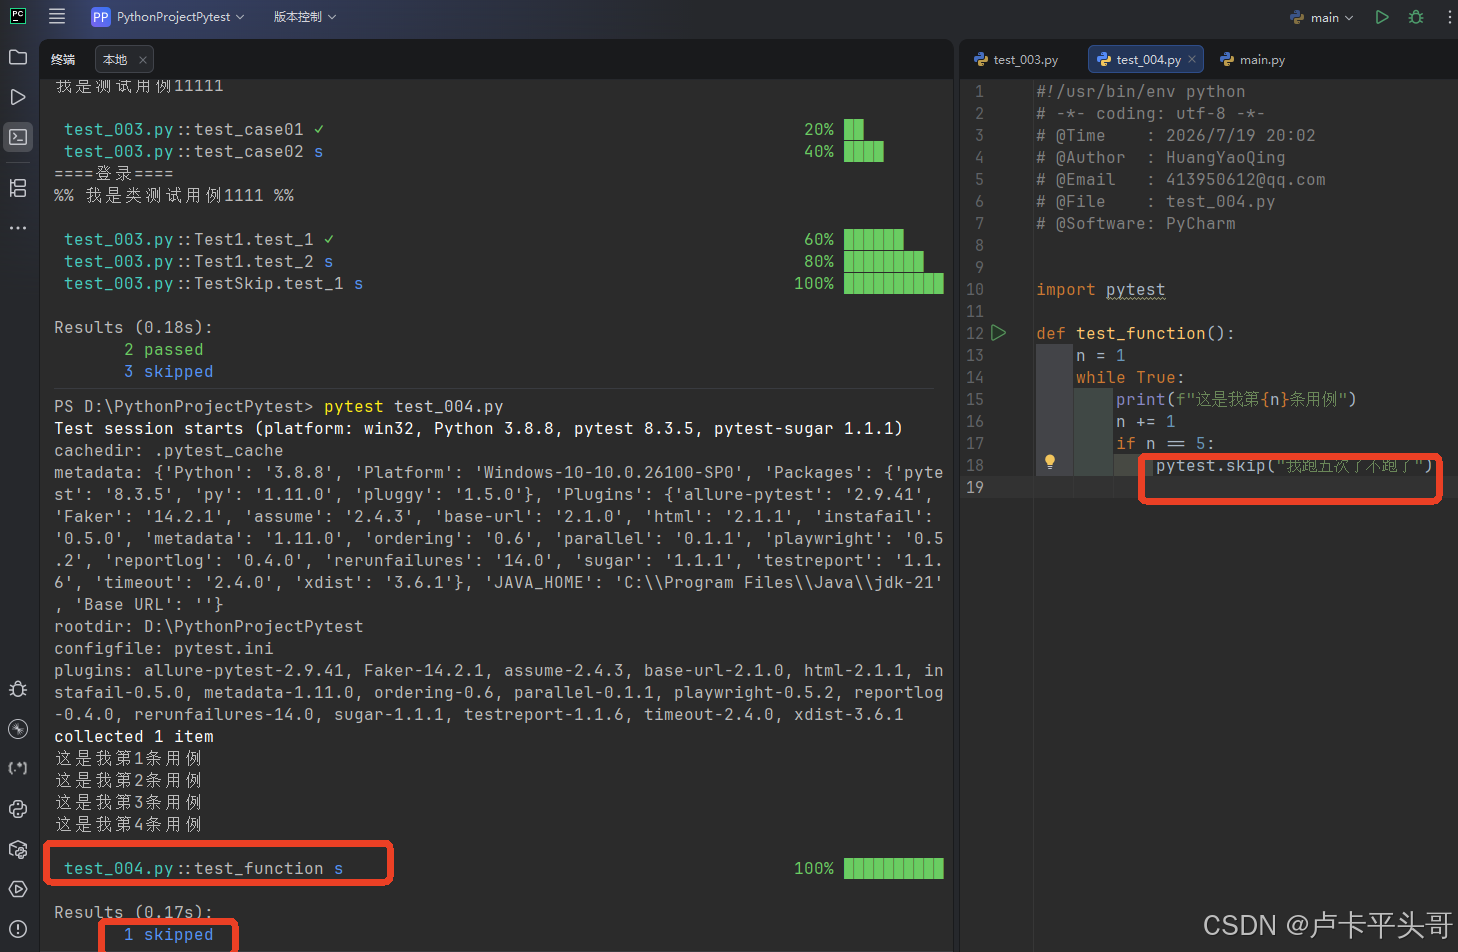Open the Project tool window folder icon
The width and height of the screenshot is (1458, 952).
[18, 57]
